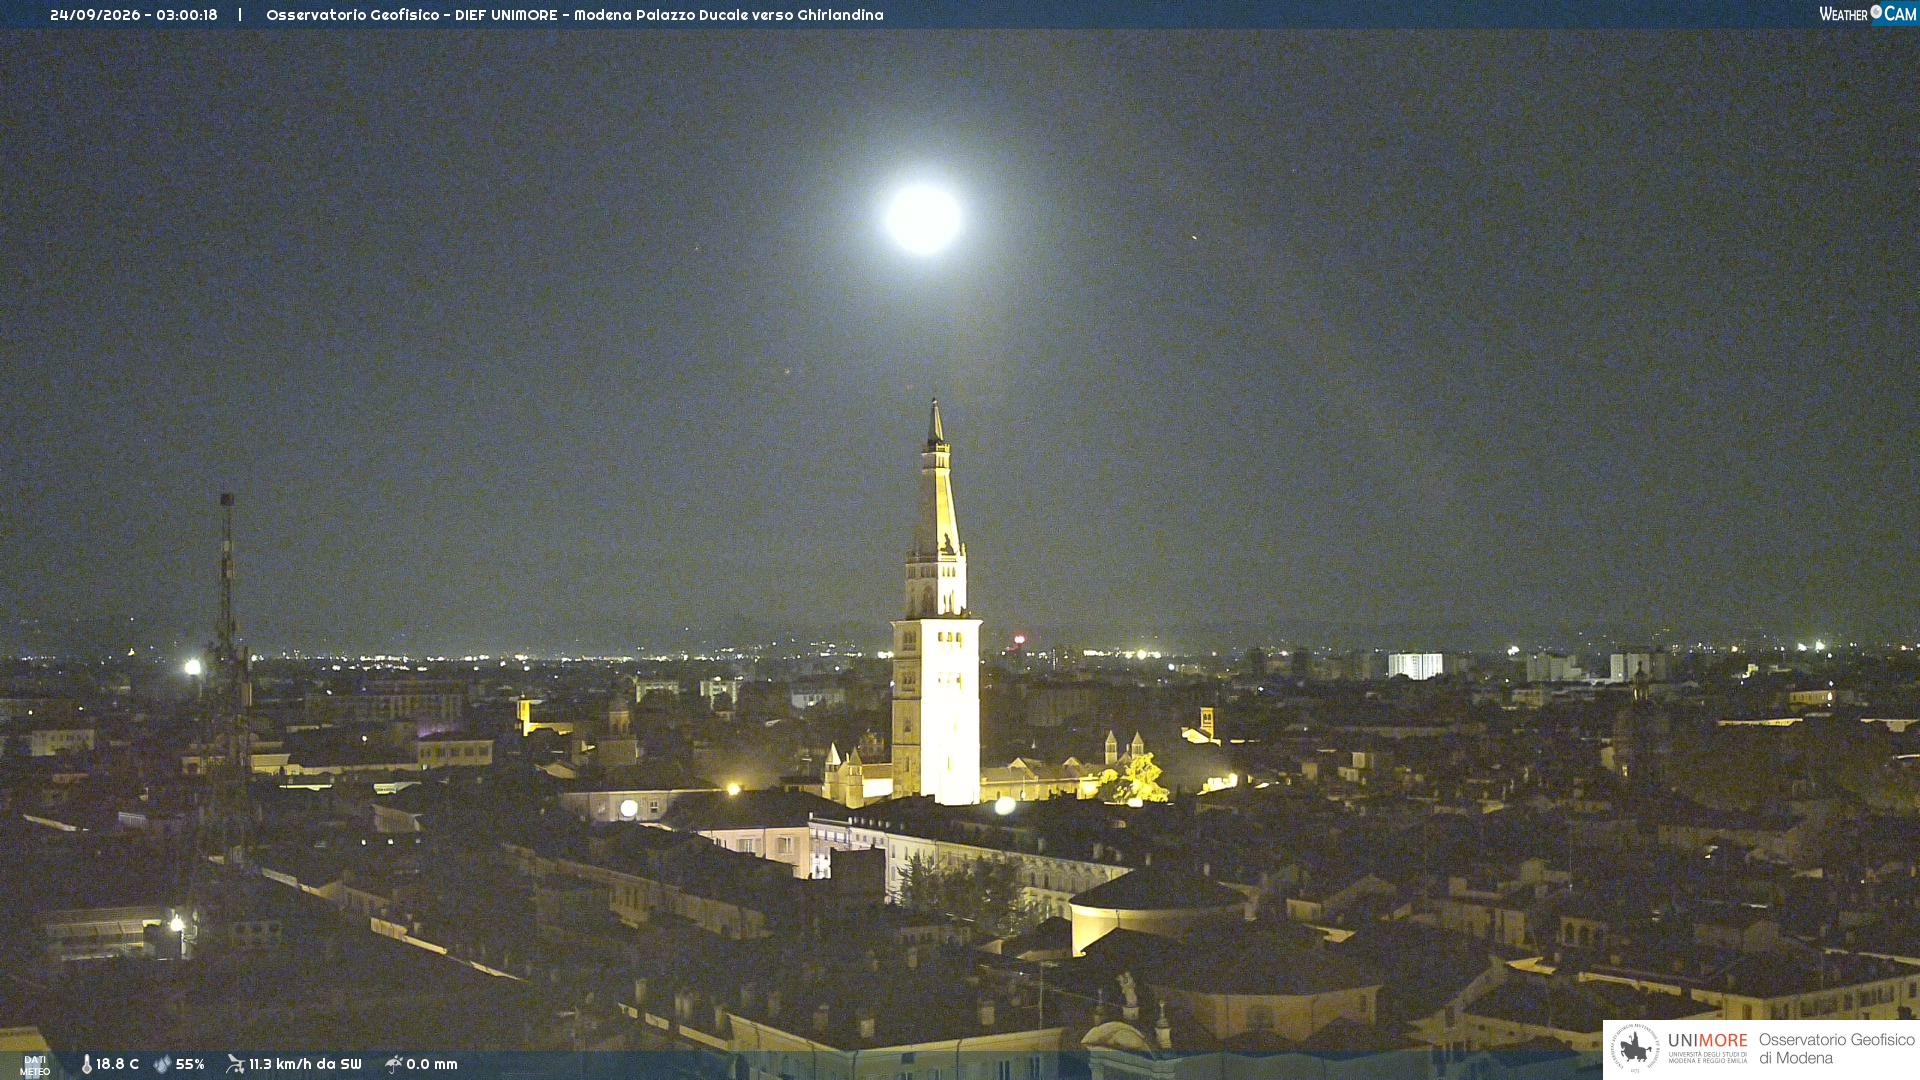Viewport: 1920px width, 1080px height.
Task: Click the DATI METEO badge
Action: [35, 1066]
